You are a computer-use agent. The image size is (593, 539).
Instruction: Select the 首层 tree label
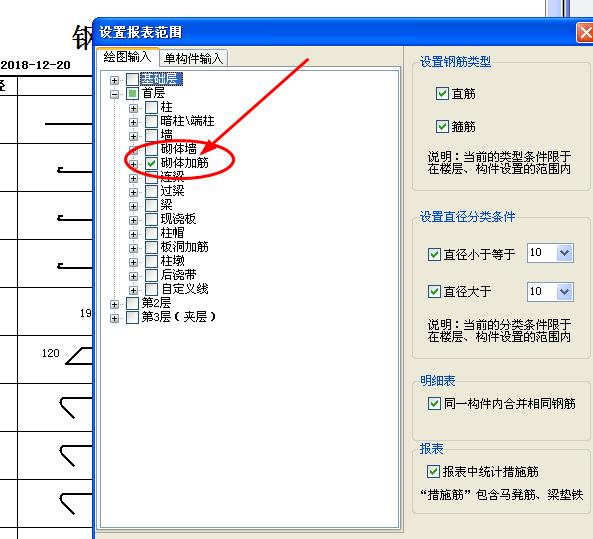[153, 93]
